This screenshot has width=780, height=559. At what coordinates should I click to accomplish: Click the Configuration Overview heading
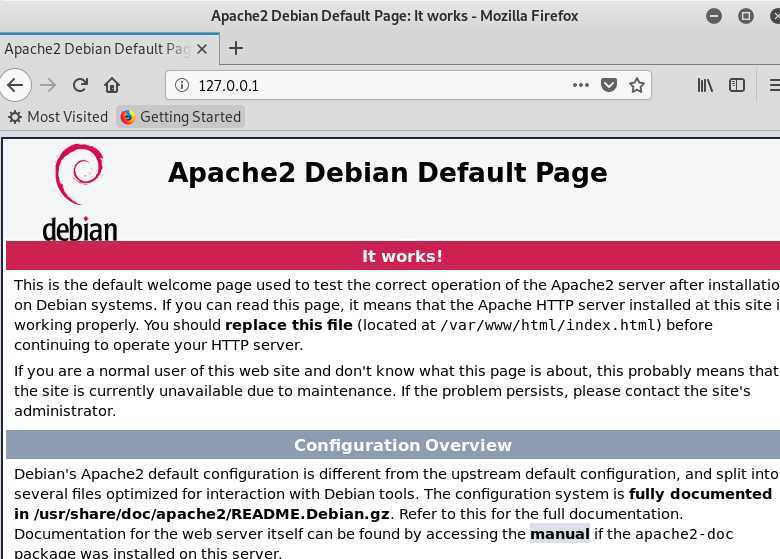402,445
